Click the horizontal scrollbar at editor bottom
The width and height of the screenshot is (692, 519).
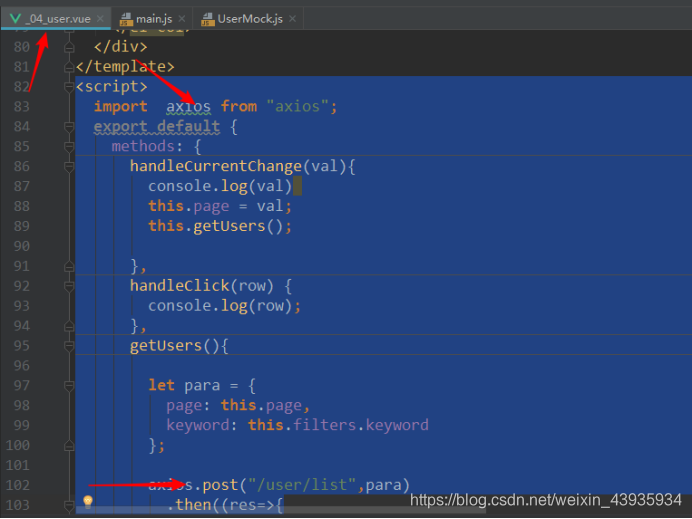(280, 511)
